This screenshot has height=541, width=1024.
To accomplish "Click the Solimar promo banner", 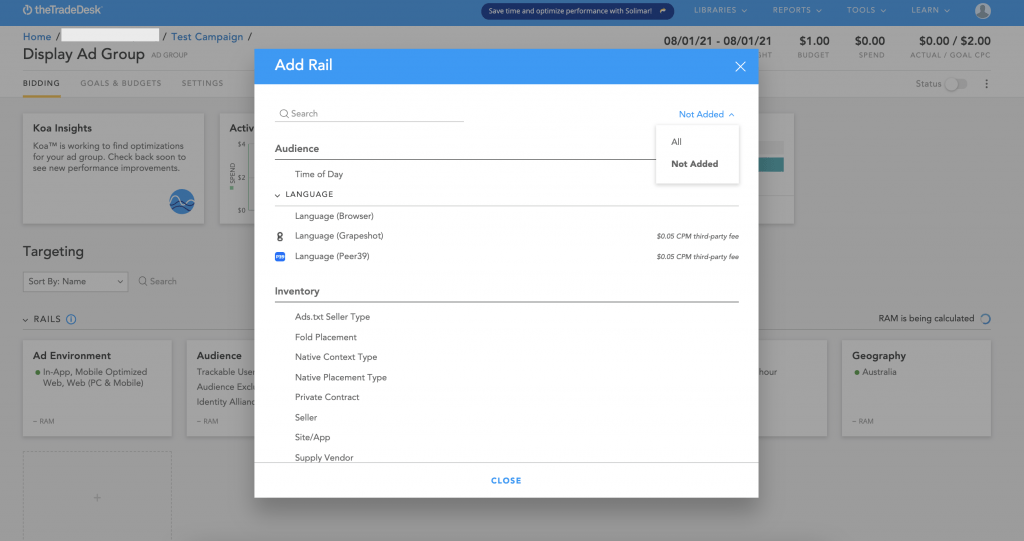I will click(x=577, y=11).
